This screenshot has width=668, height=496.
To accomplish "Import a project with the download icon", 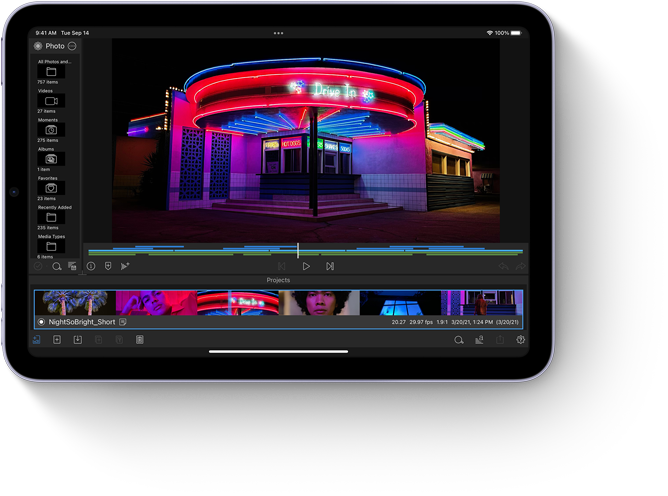I will 78,340.
